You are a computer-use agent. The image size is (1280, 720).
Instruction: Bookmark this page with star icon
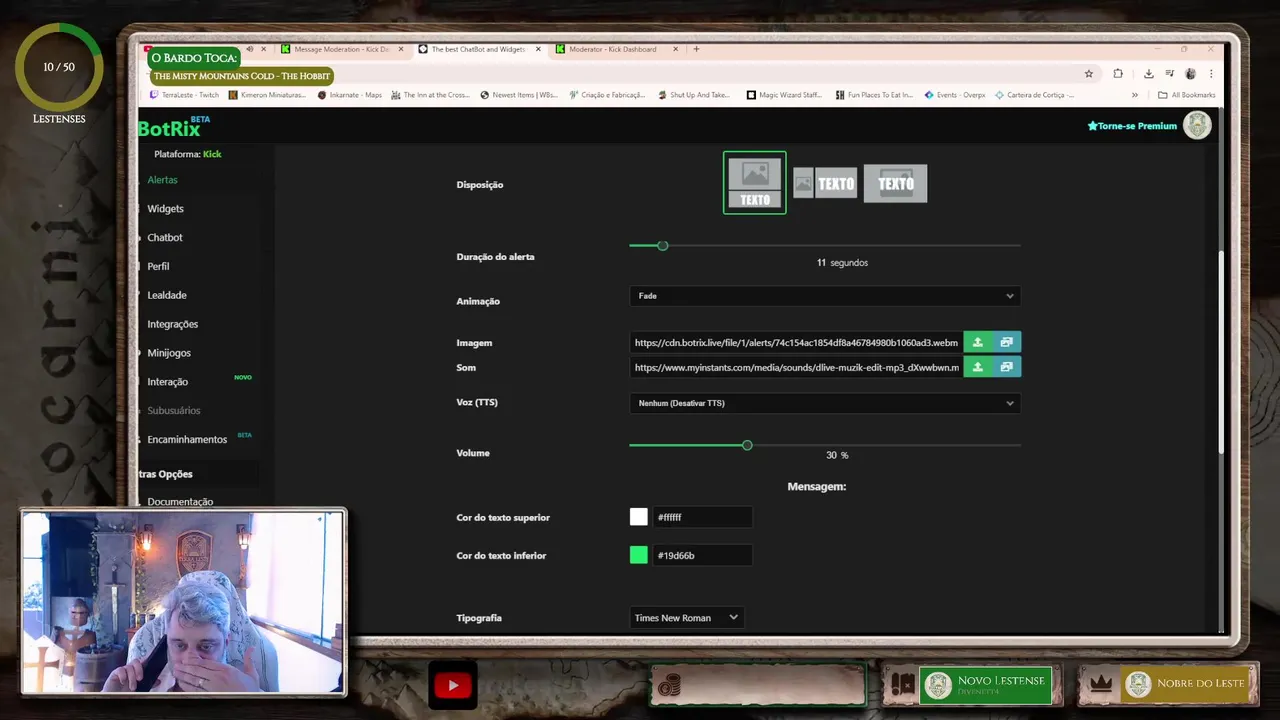pyautogui.click(x=1089, y=73)
